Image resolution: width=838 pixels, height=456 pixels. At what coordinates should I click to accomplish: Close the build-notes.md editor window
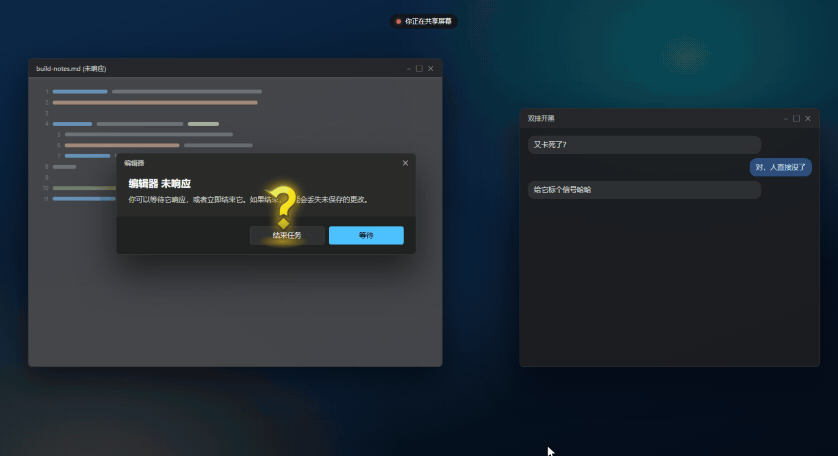431,68
